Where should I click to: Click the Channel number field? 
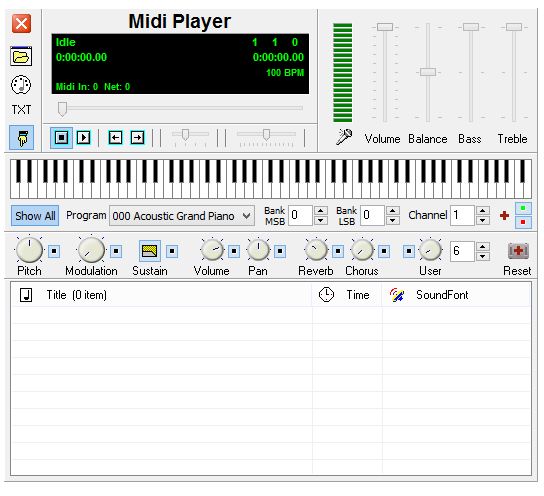462,215
